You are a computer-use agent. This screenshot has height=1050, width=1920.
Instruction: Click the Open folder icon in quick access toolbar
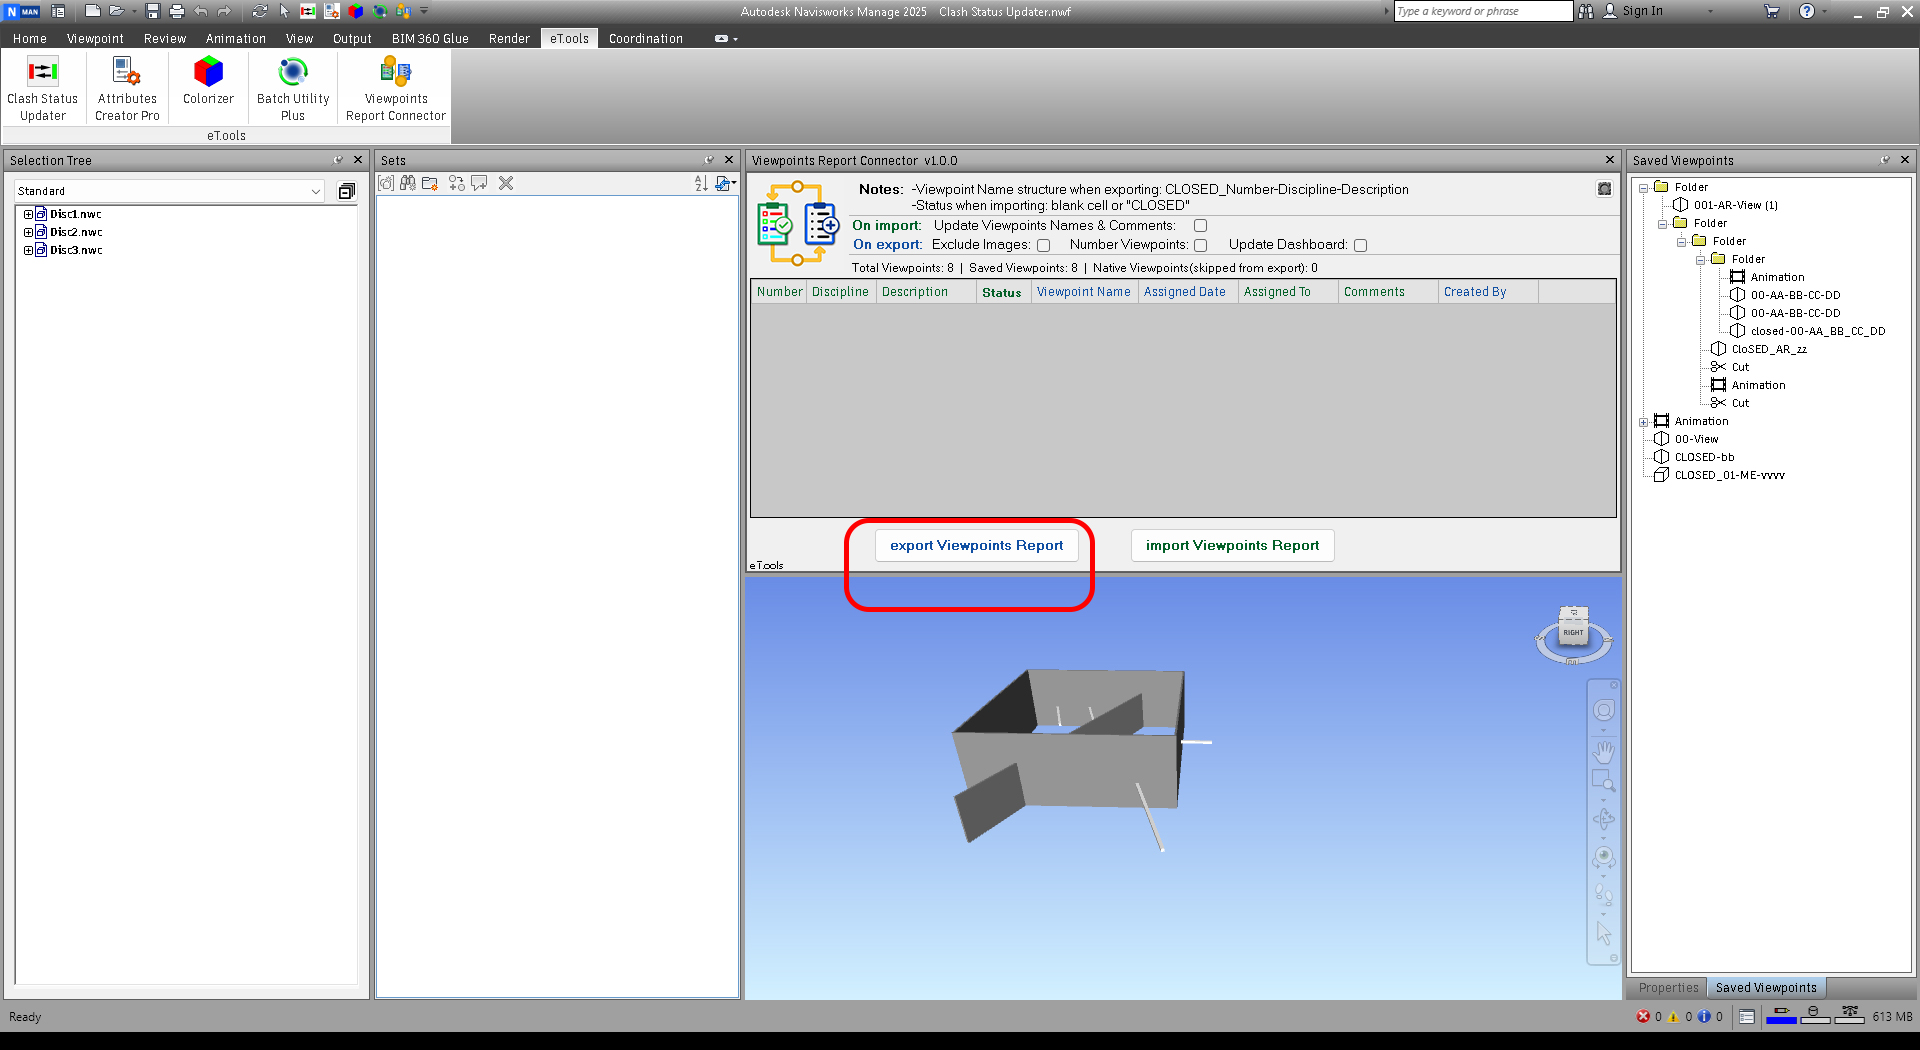coord(117,11)
